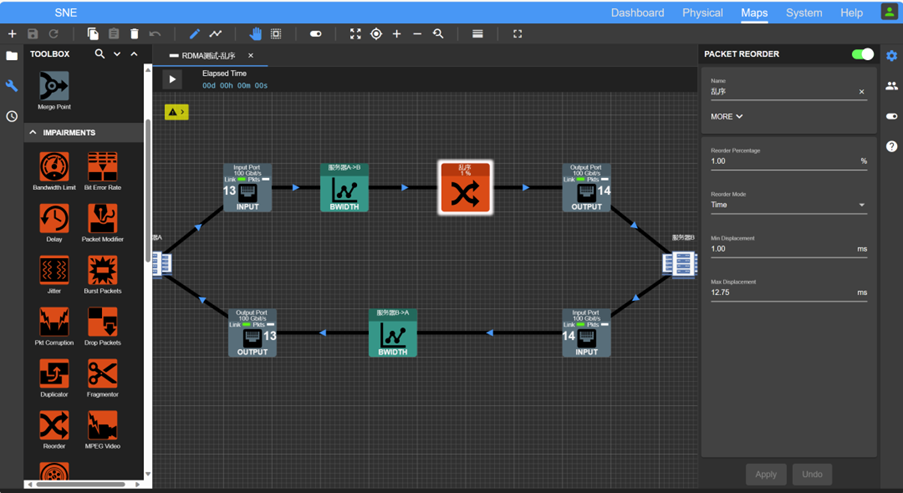The width and height of the screenshot is (903, 493).
Task: Select the Burst Packets impairment
Action: click(x=103, y=274)
